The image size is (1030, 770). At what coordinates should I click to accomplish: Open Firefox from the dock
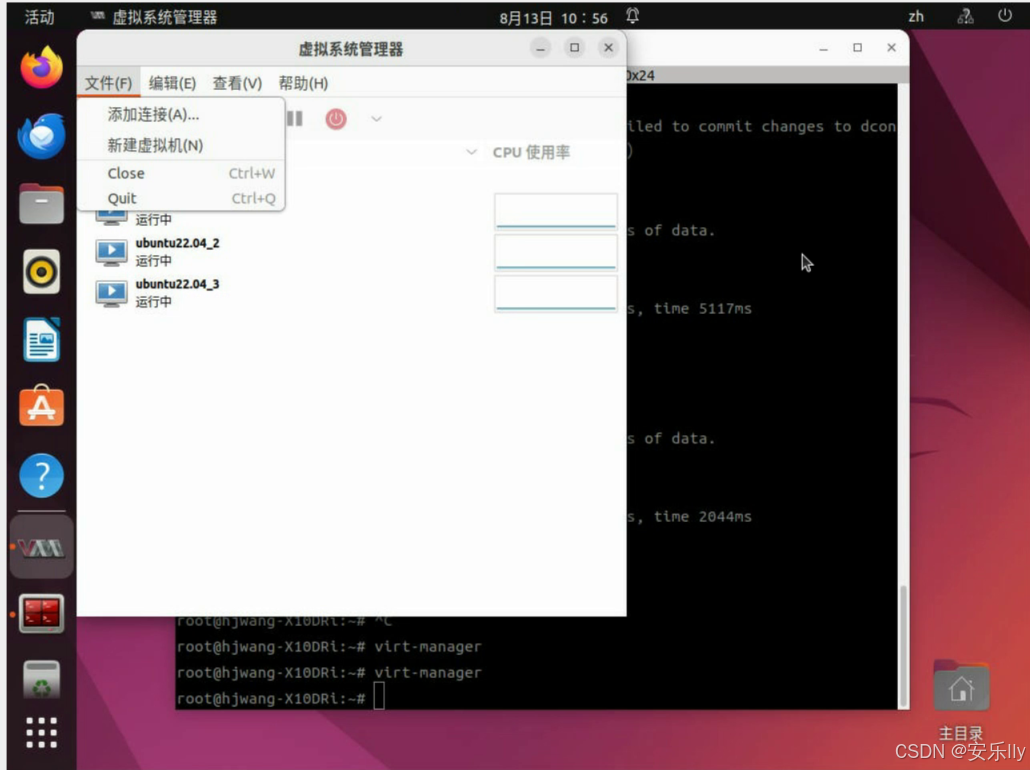point(41,67)
